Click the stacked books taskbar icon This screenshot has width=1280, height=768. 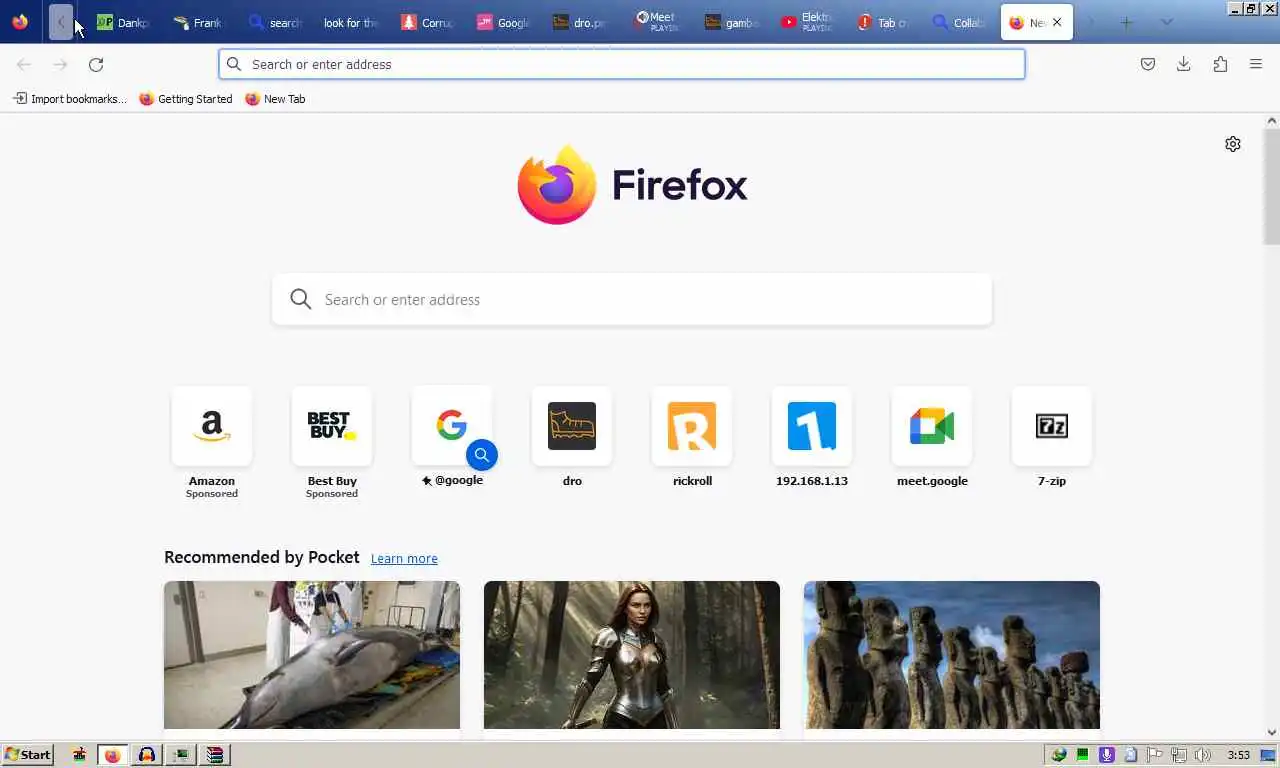214,755
